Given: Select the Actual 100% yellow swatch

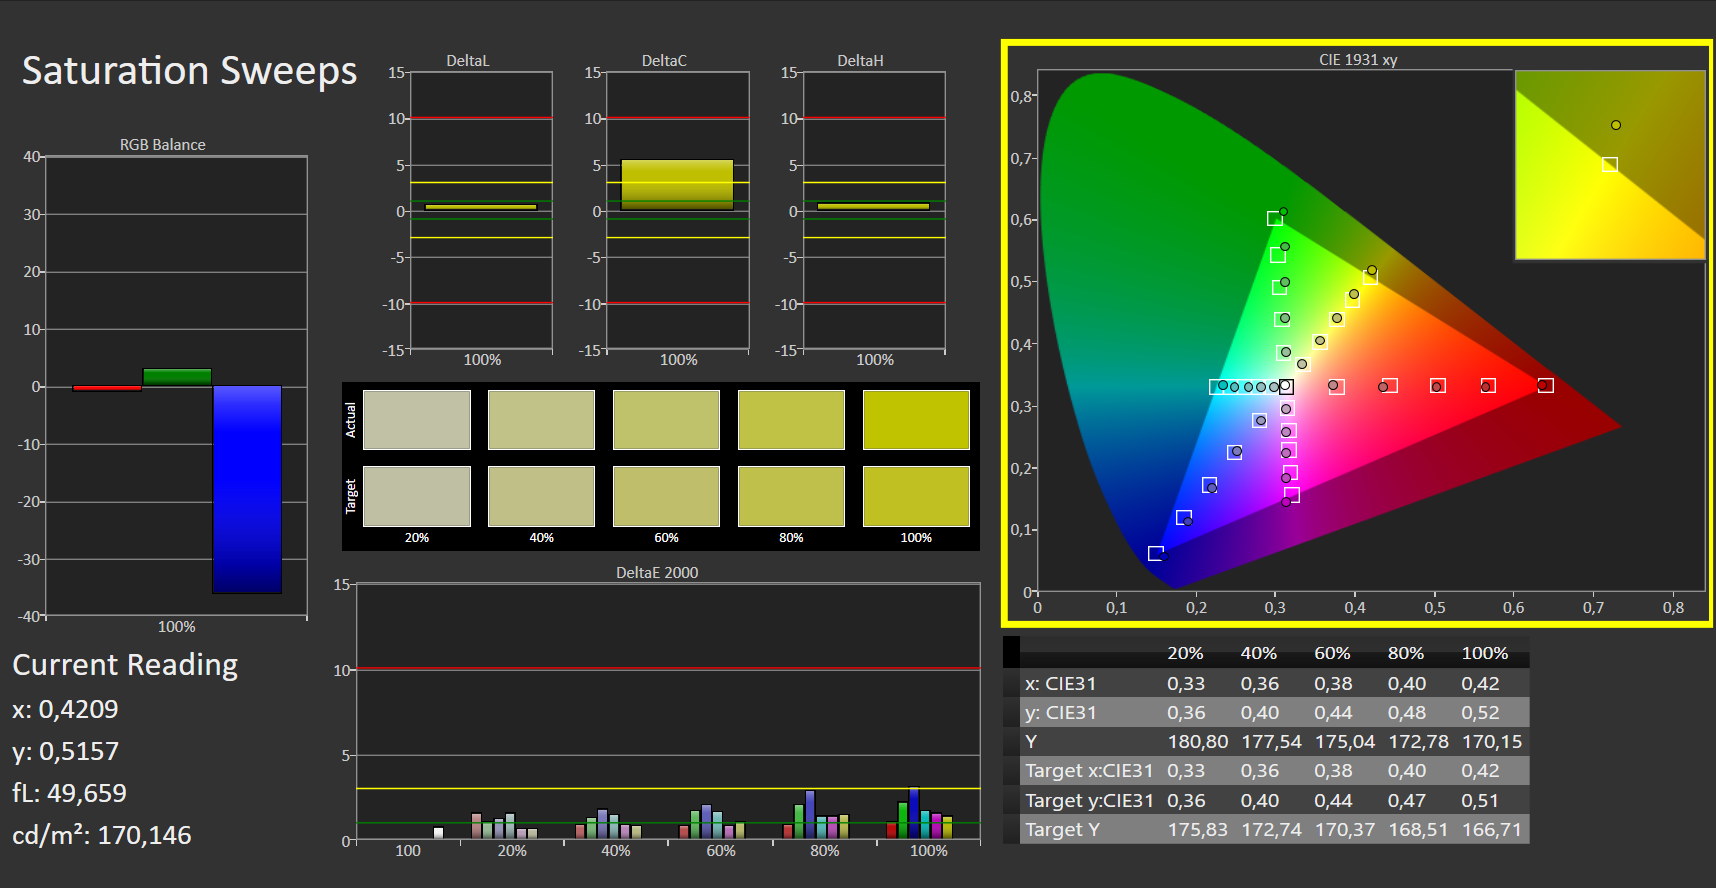Looking at the screenshot, I should pyautogui.click(x=916, y=420).
